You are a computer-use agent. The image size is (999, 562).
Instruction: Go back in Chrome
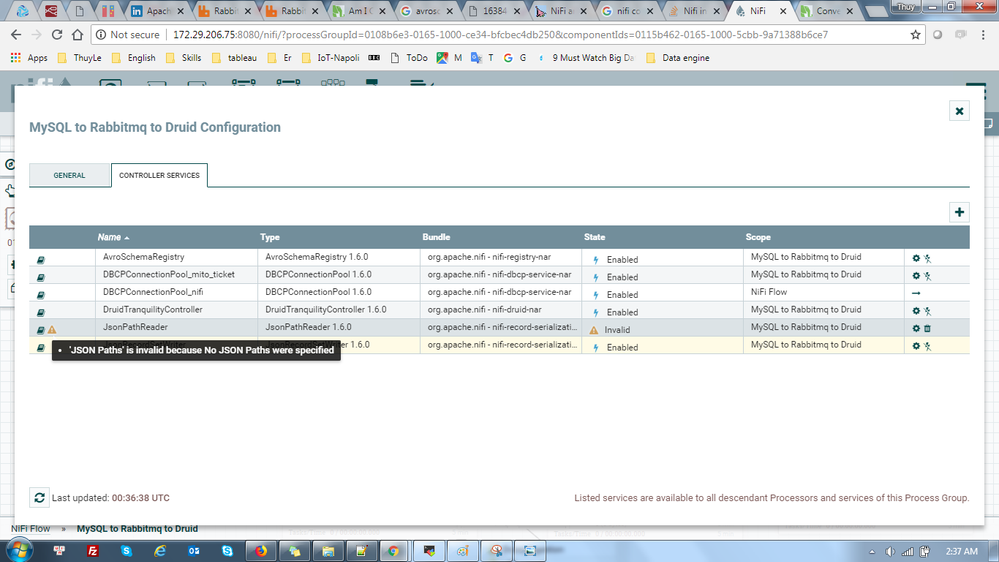click(16, 35)
